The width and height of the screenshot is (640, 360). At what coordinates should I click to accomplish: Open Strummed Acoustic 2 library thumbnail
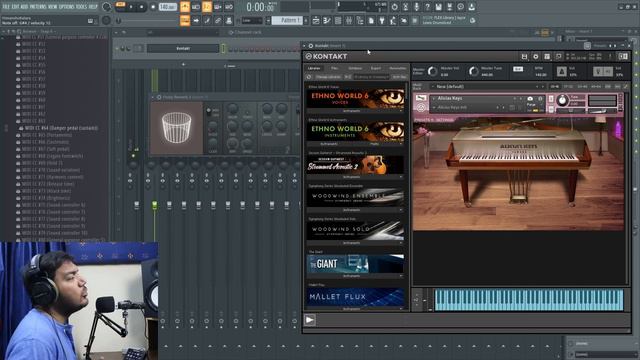tap(355, 165)
